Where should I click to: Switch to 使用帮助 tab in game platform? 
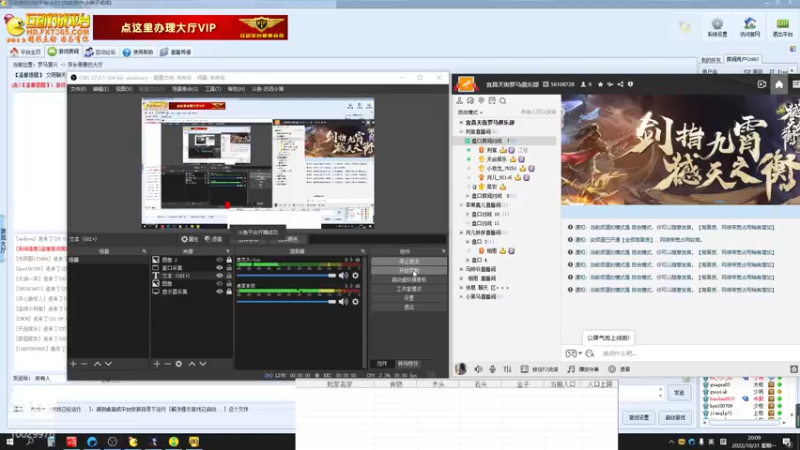pyautogui.click(x=138, y=52)
